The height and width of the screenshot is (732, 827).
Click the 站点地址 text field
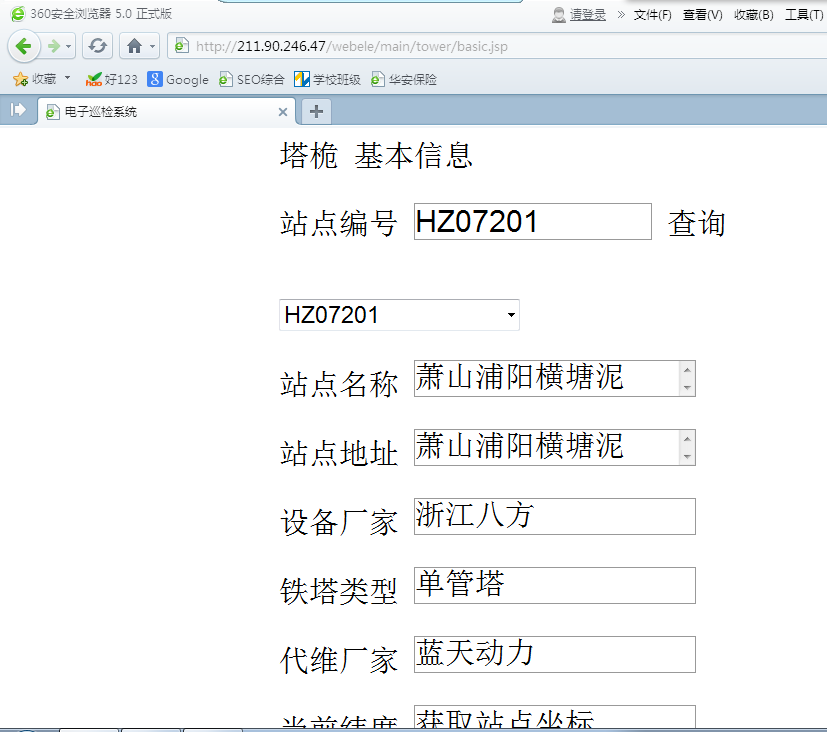555,447
